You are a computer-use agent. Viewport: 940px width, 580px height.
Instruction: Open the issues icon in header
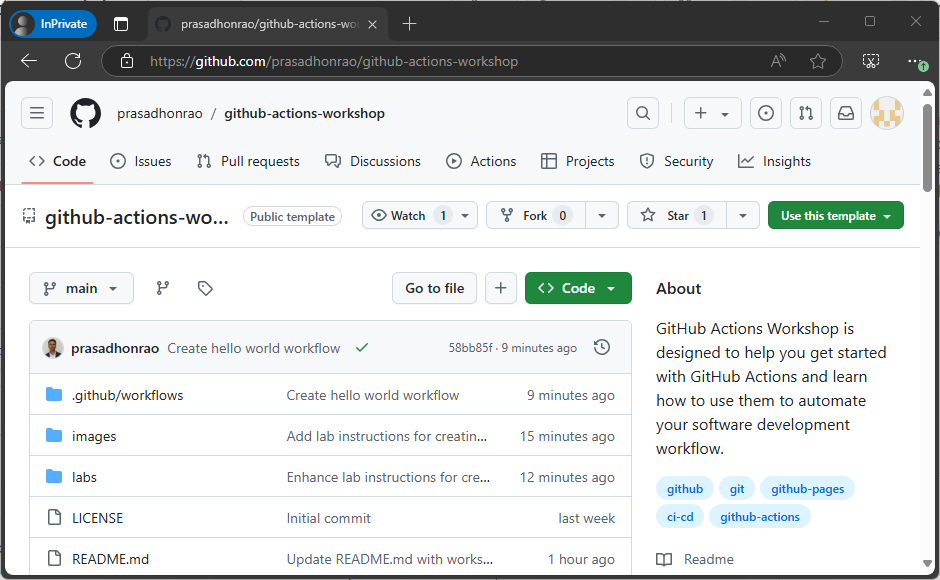pyautogui.click(x=766, y=113)
